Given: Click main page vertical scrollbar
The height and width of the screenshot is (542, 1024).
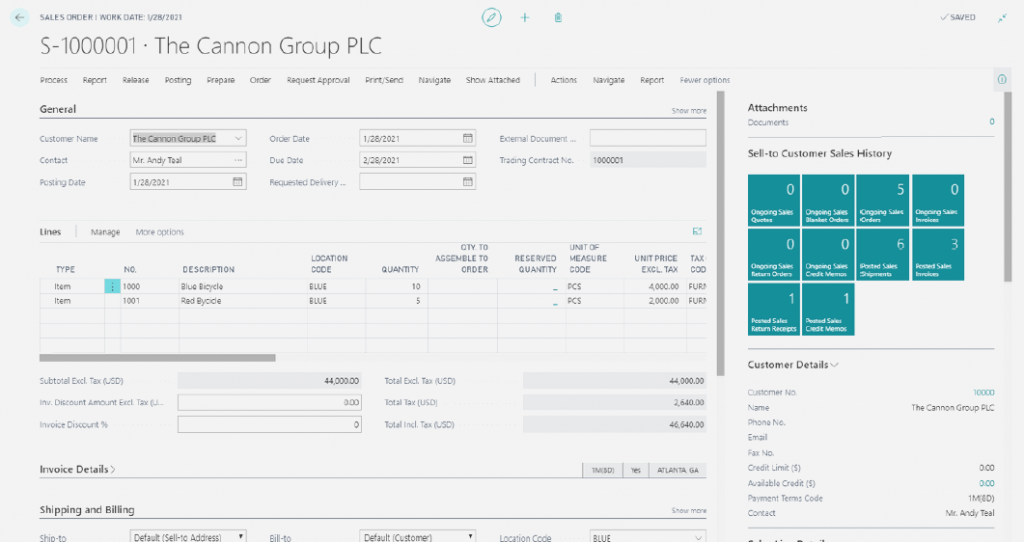Looking at the screenshot, I should pyautogui.click(x=720, y=233).
